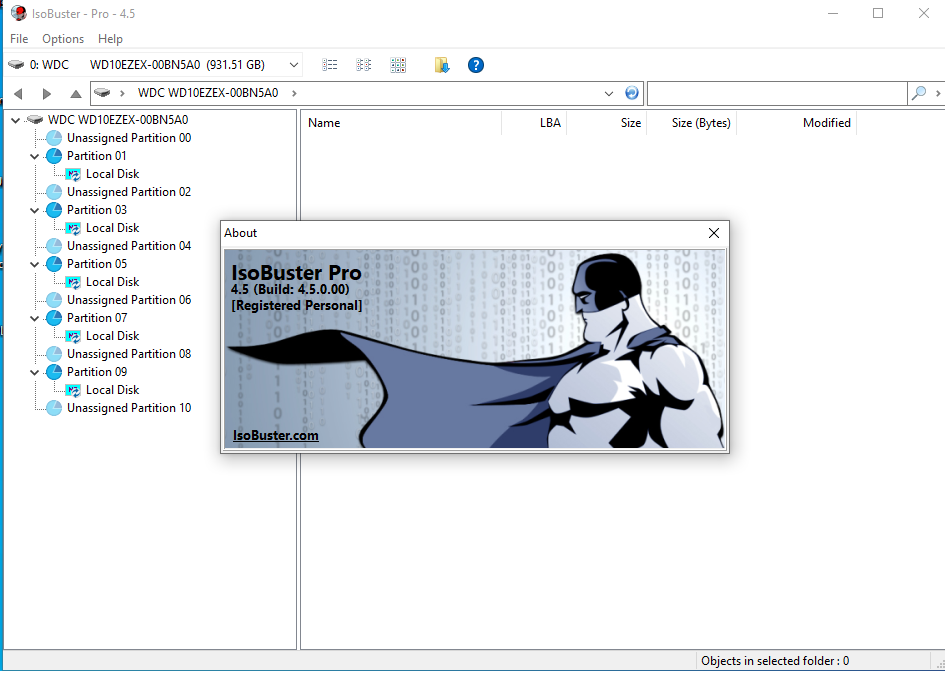This screenshot has height=674, width=948.
Task: Sort by the Size column header
Action: coord(607,123)
